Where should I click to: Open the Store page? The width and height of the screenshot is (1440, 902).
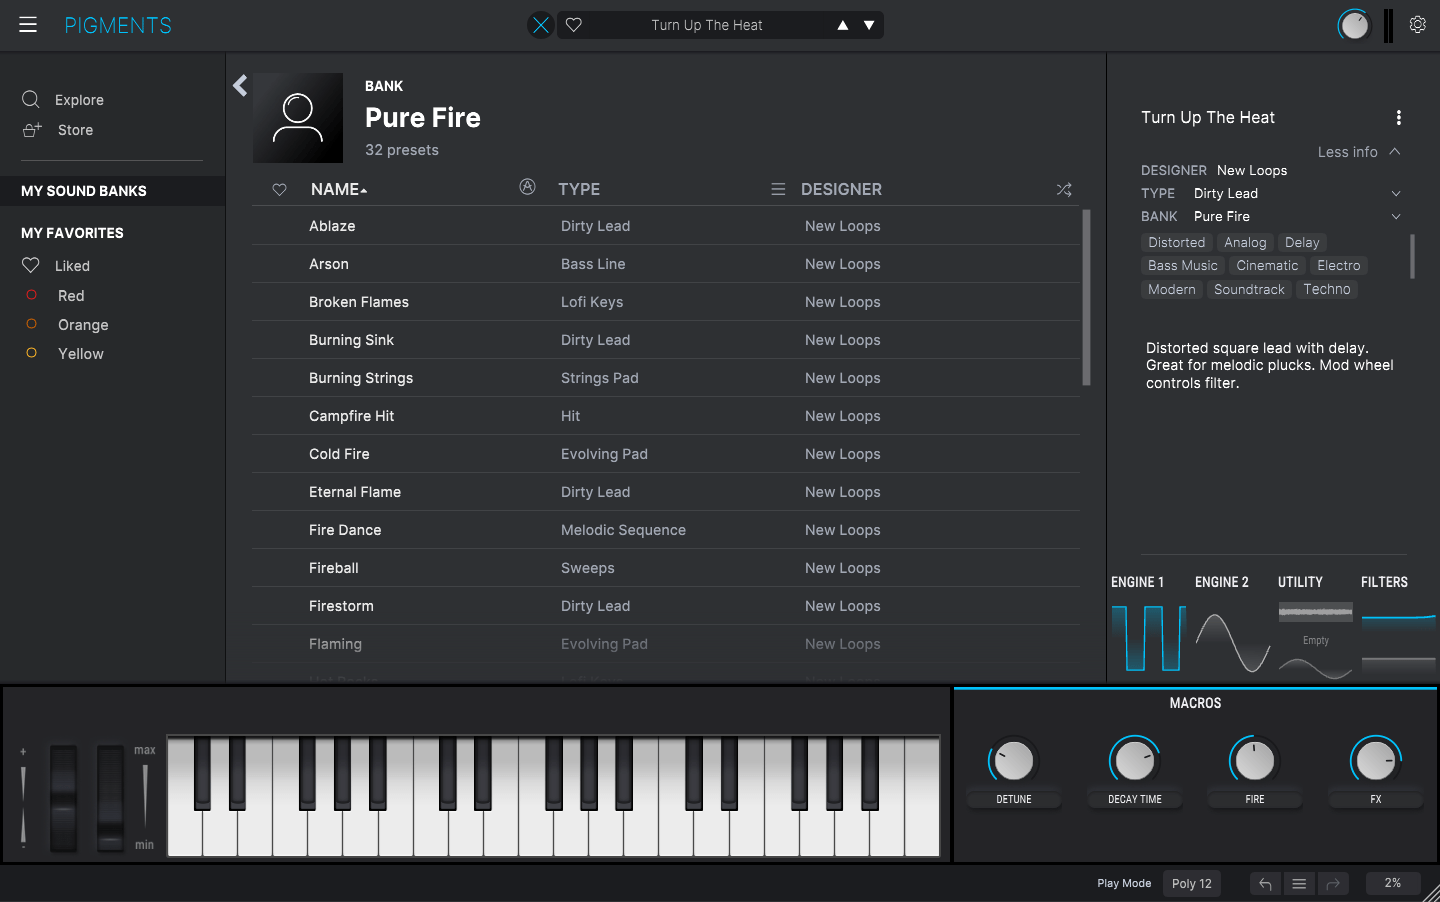coord(77,129)
